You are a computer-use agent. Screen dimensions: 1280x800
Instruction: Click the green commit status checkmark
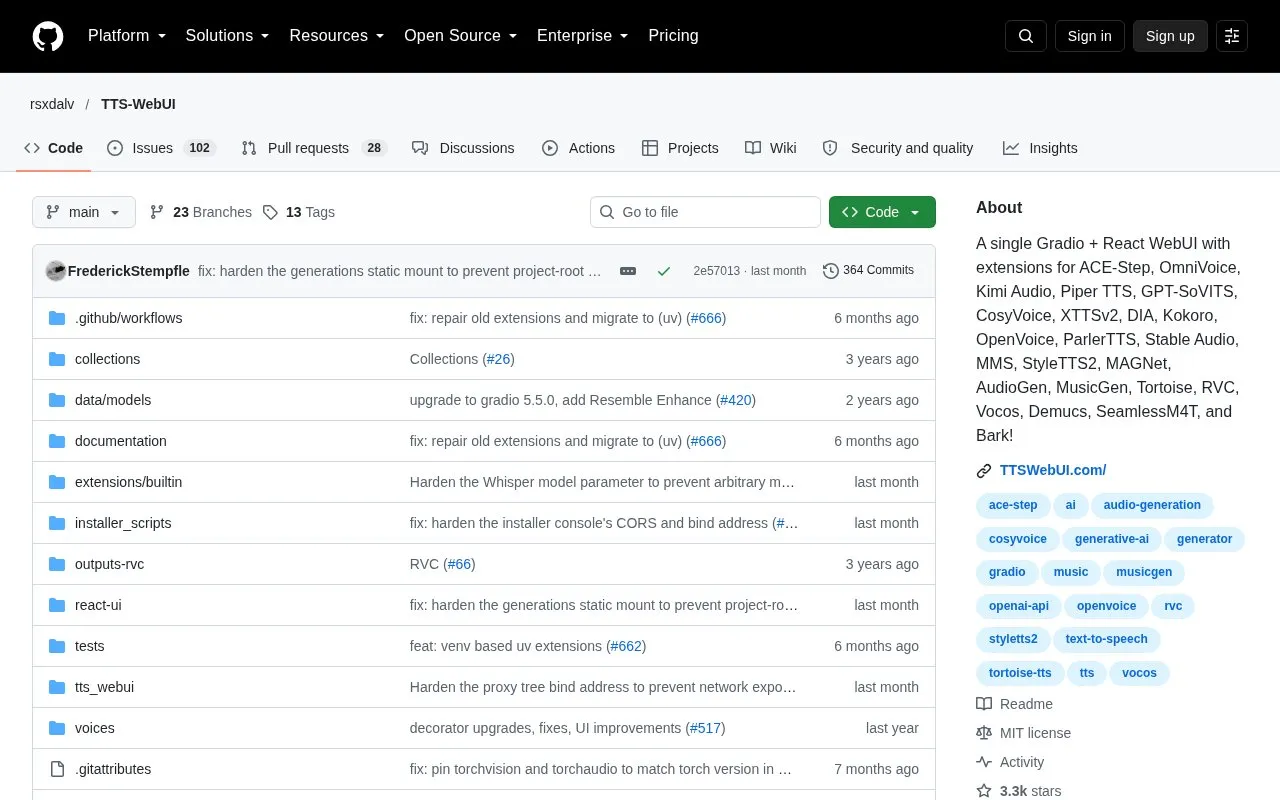coord(663,271)
